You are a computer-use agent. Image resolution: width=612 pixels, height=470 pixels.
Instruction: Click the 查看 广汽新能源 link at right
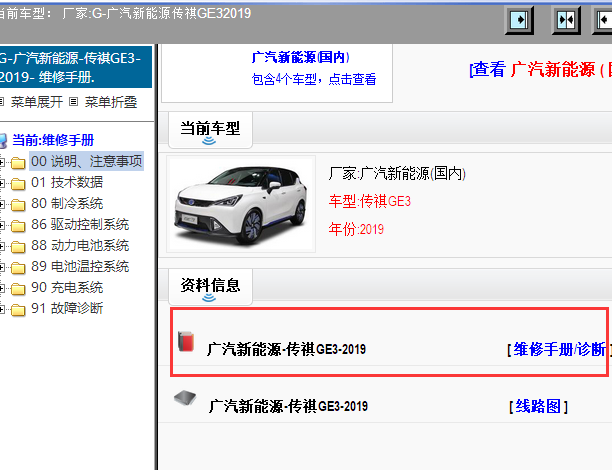pos(540,69)
